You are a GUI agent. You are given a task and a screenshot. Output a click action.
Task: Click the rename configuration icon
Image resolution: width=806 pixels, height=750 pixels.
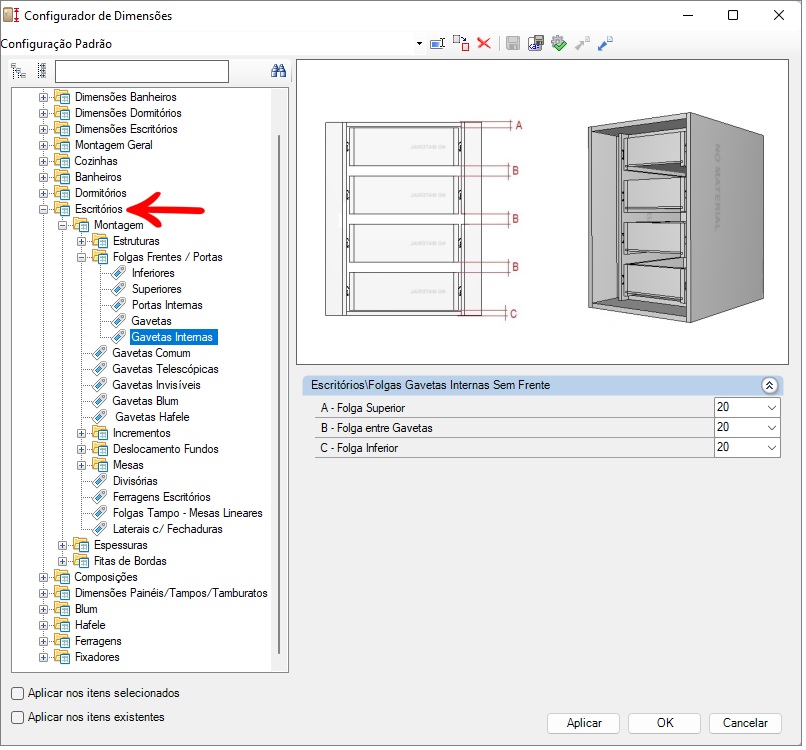coord(438,44)
